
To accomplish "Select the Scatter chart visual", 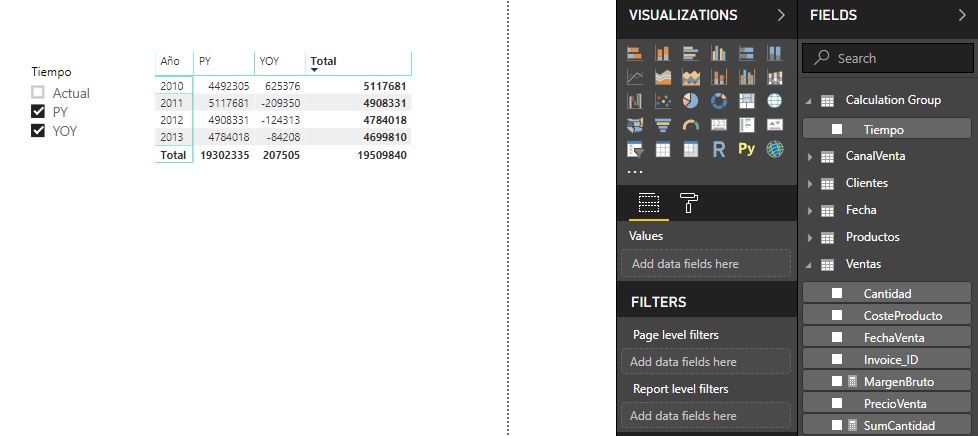I will click(x=662, y=101).
